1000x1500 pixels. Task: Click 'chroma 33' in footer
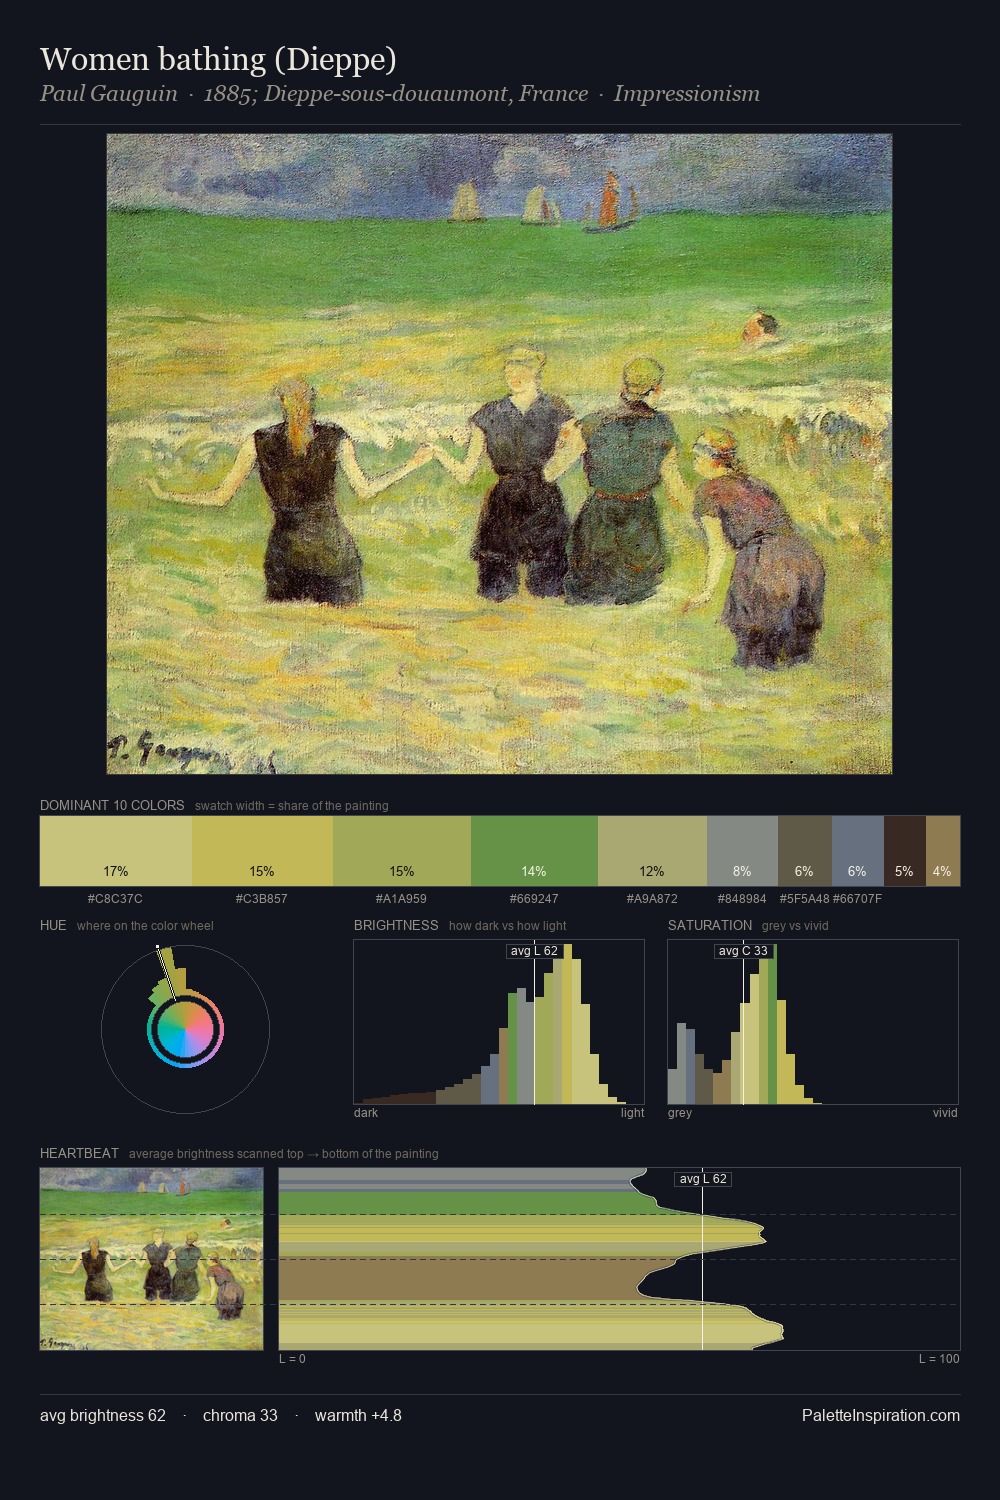tap(240, 1415)
